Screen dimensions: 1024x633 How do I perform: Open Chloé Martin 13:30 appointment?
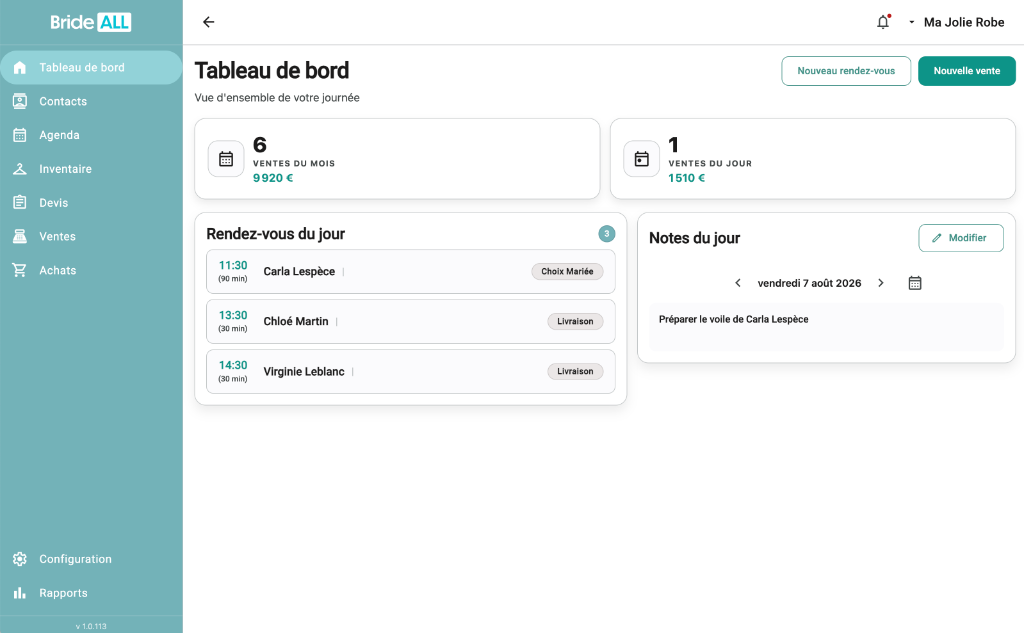(x=411, y=321)
